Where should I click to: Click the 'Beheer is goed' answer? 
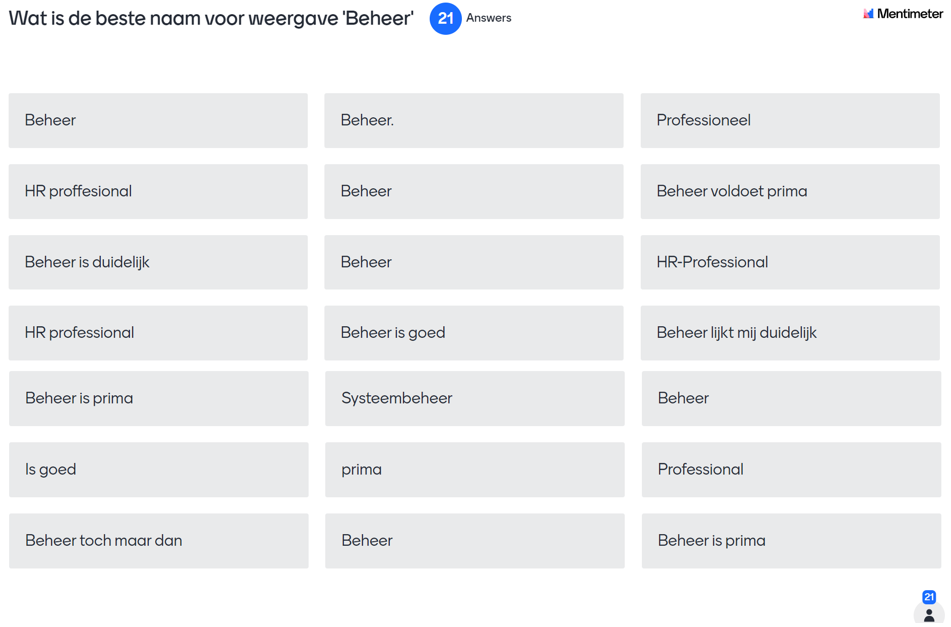point(473,333)
